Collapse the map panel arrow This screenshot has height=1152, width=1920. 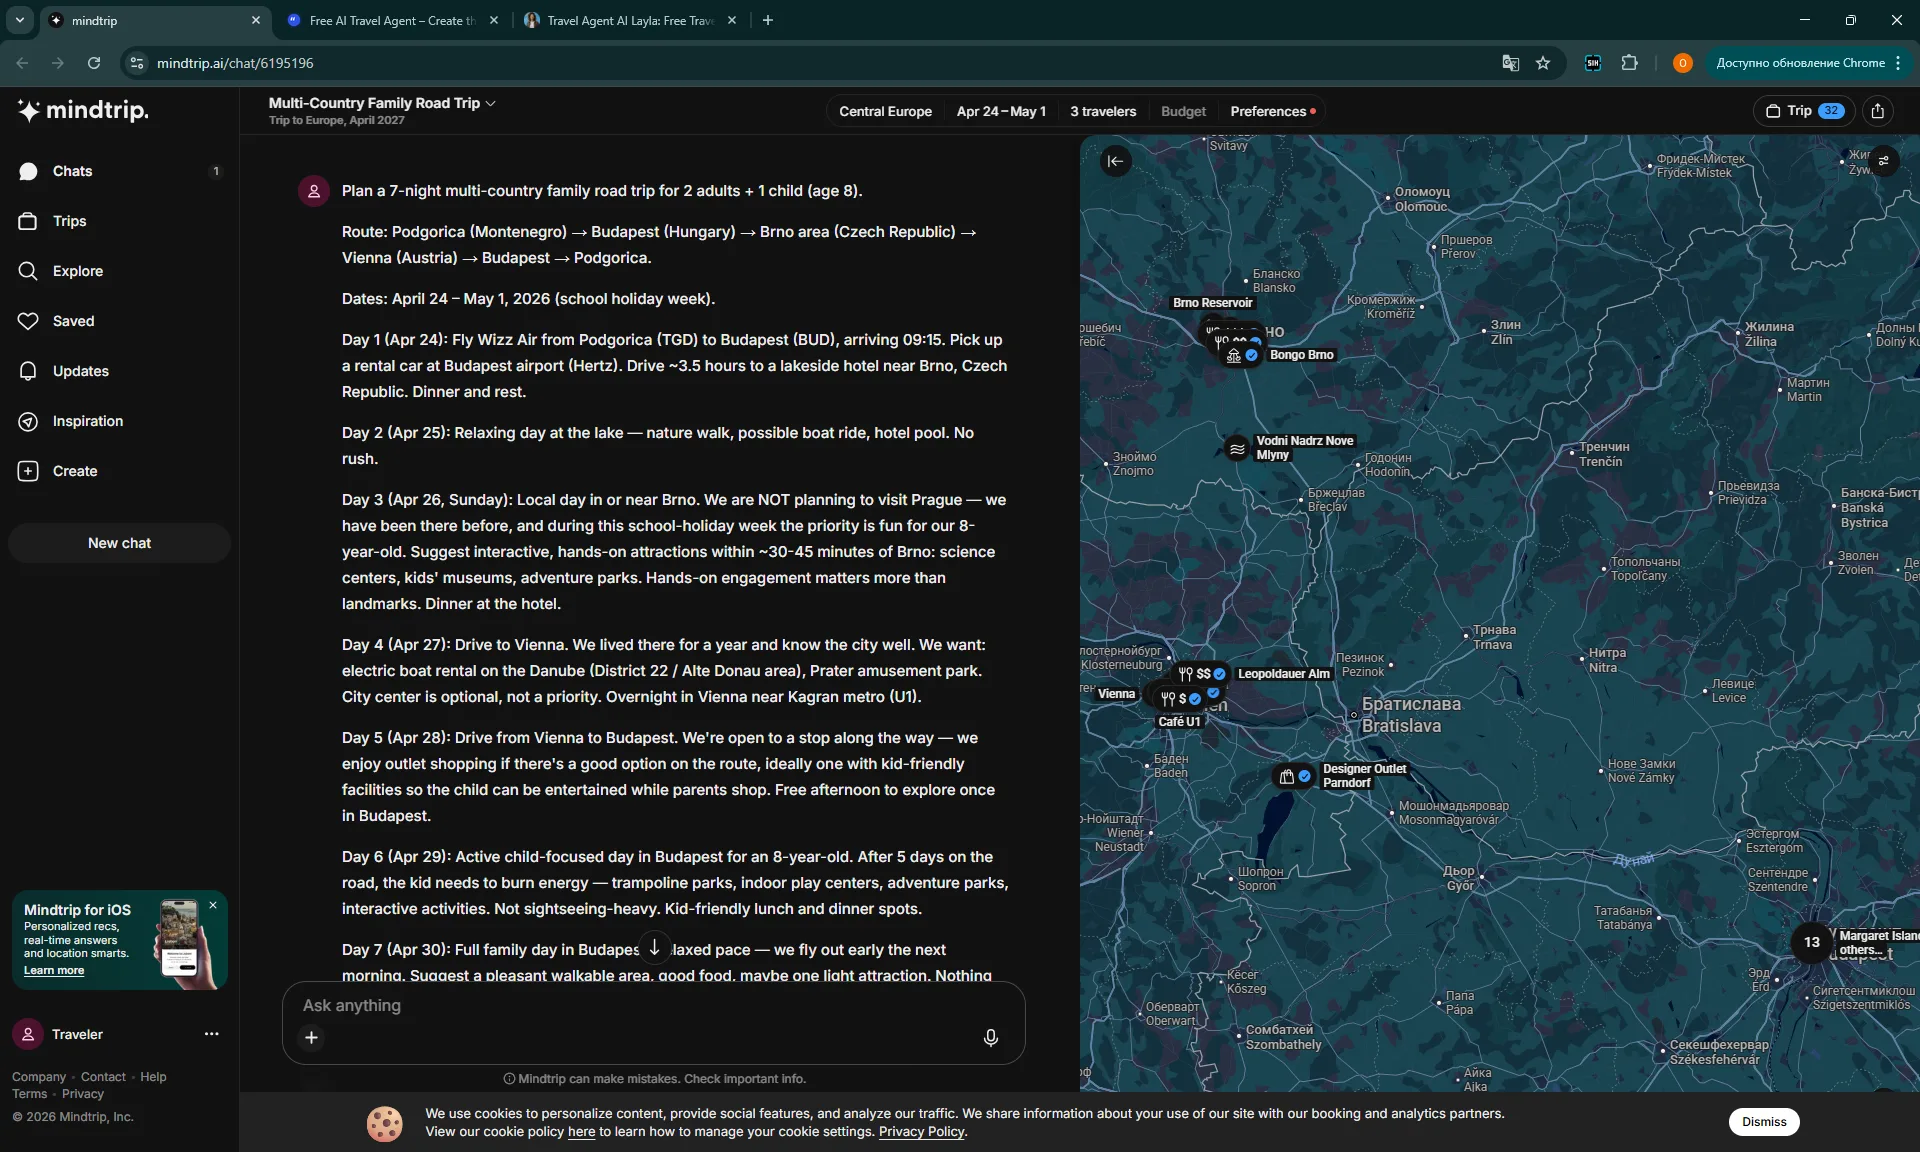click(x=1115, y=161)
